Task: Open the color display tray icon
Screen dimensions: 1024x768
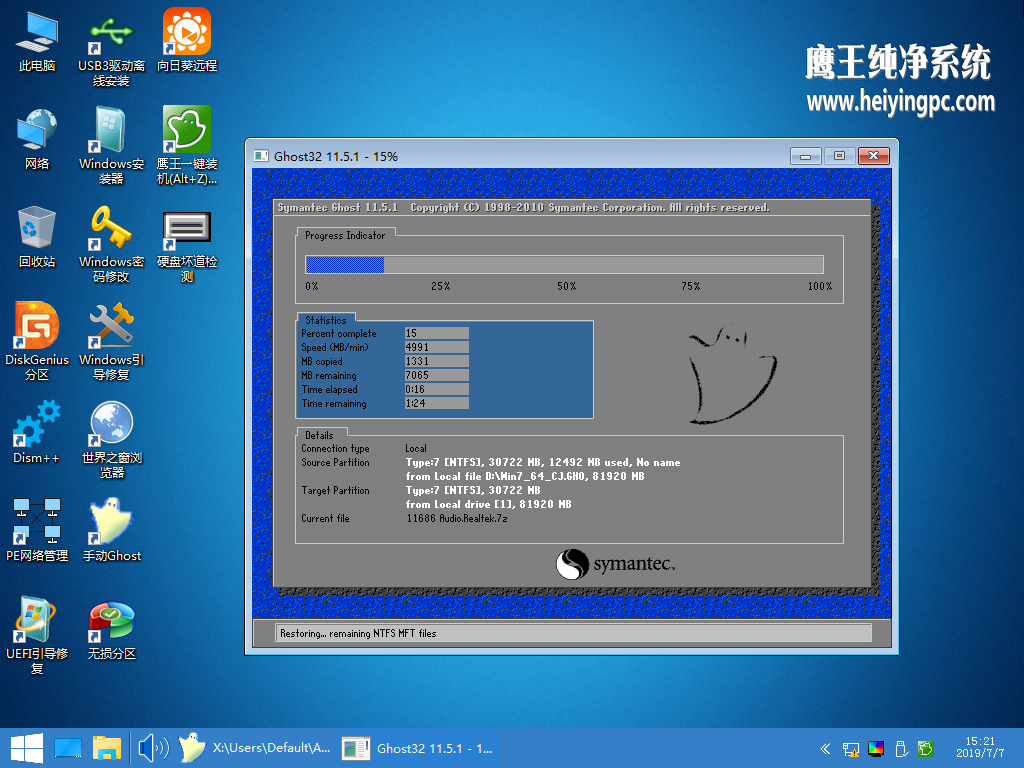Action: point(876,749)
